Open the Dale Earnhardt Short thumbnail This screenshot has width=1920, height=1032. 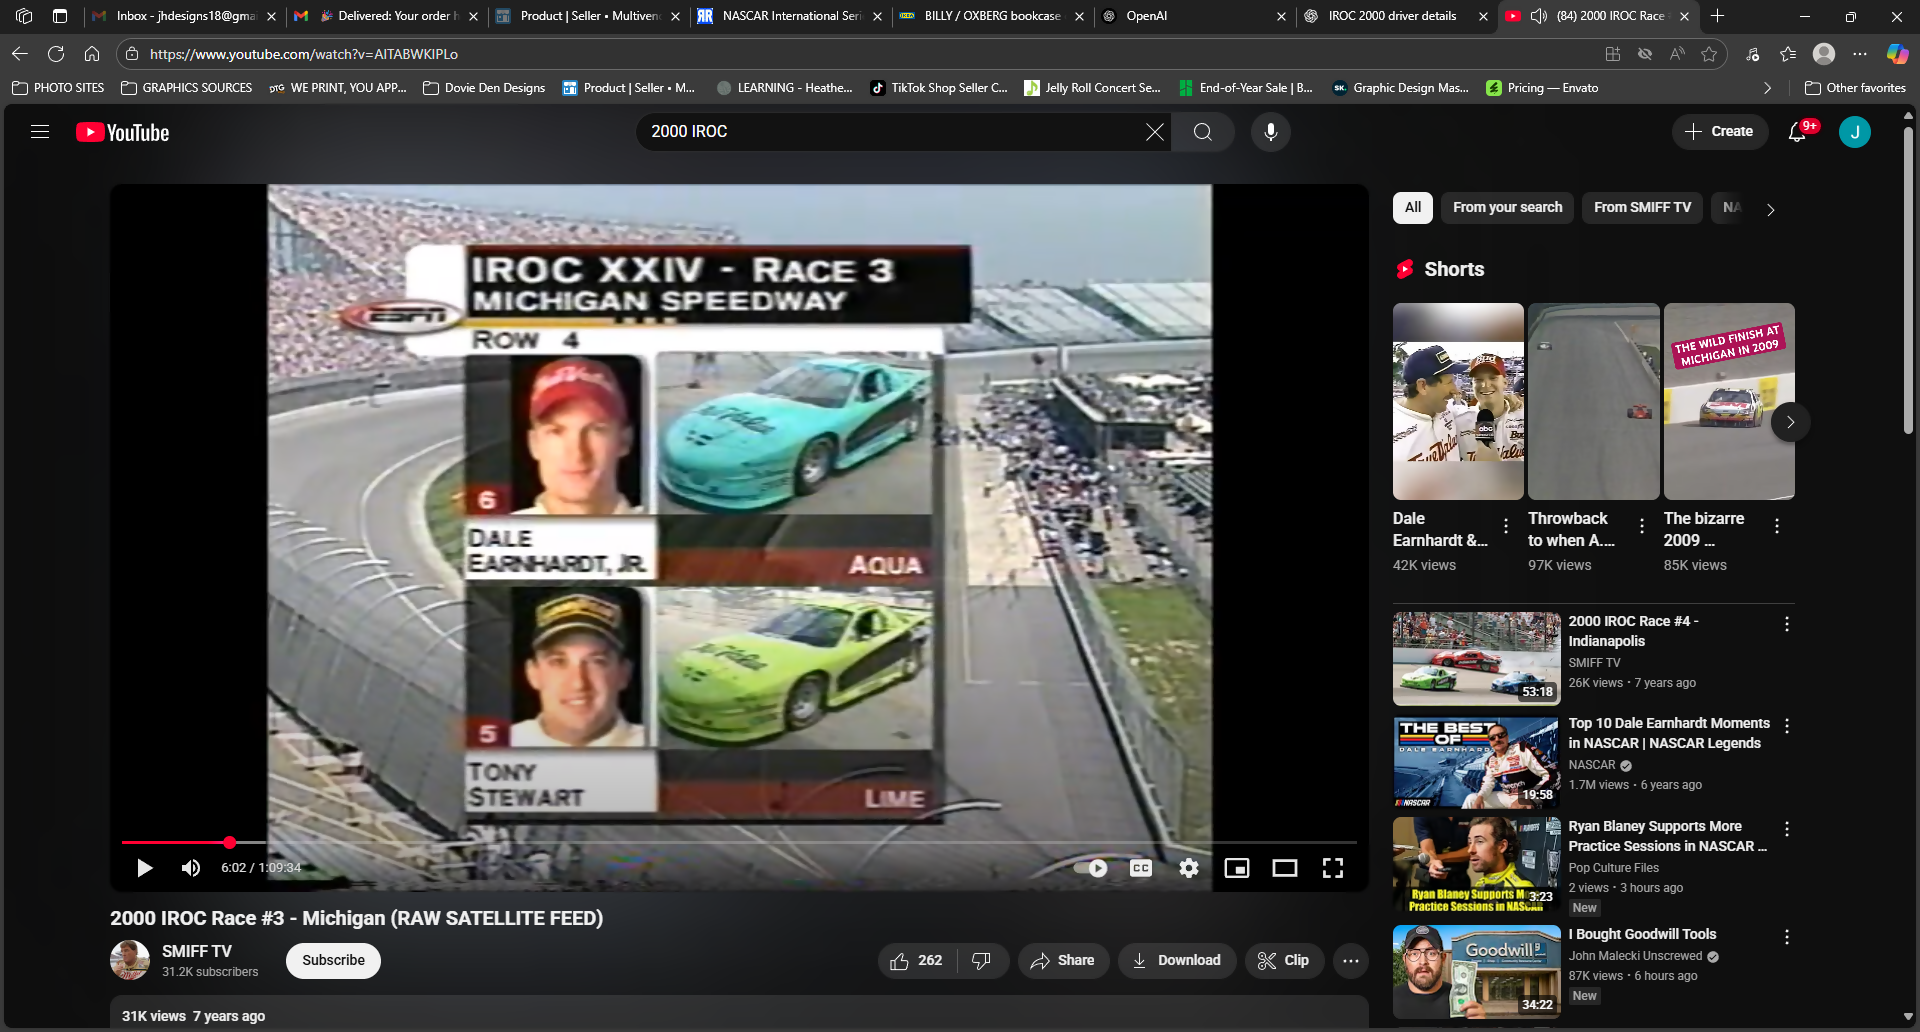(x=1458, y=401)
